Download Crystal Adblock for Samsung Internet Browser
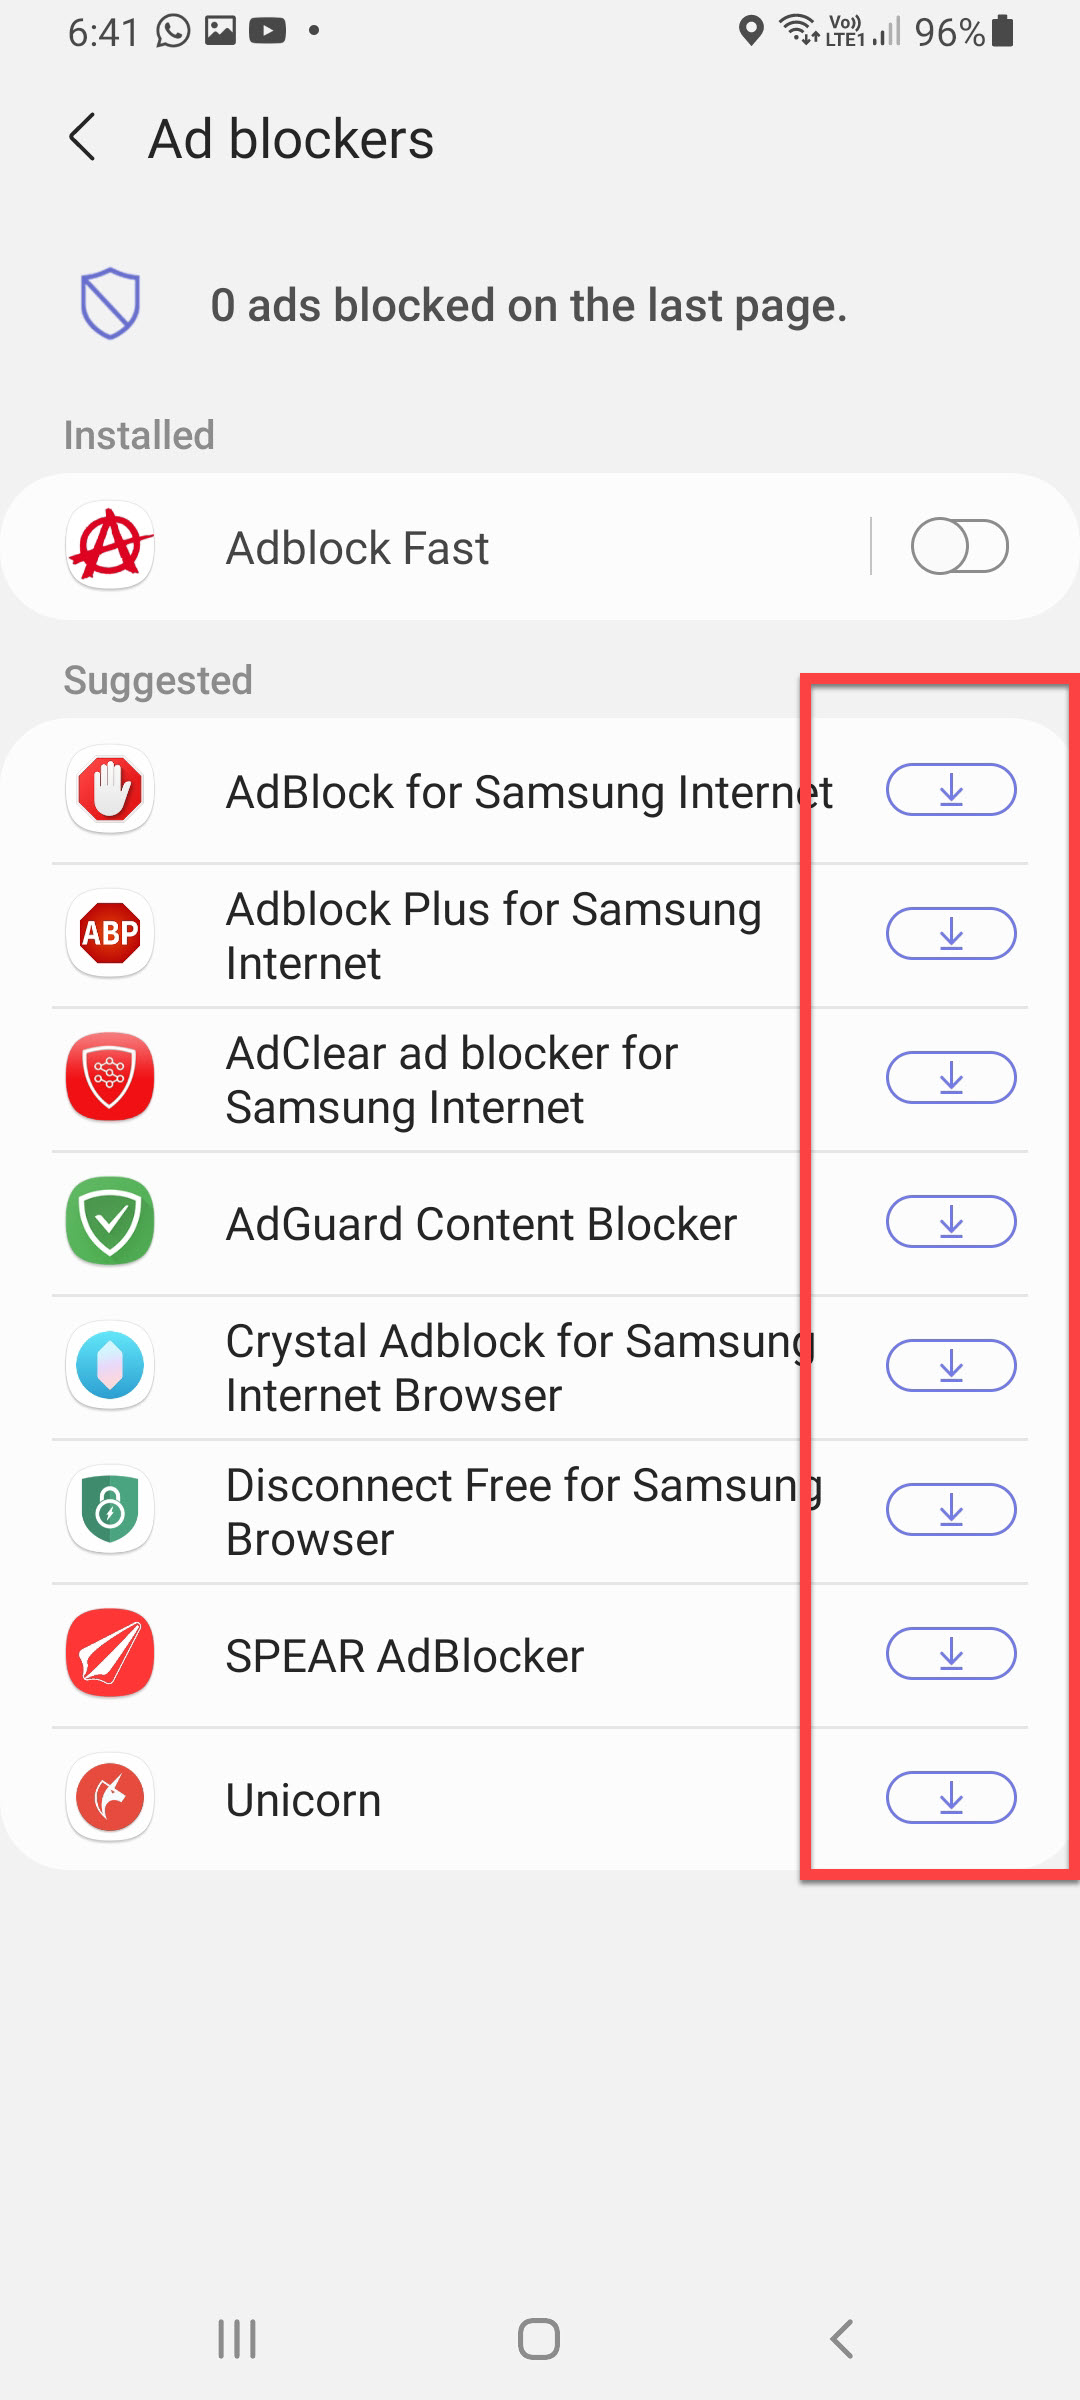The width and height of the screenshot is (1080, 2400). (951, 1366)
